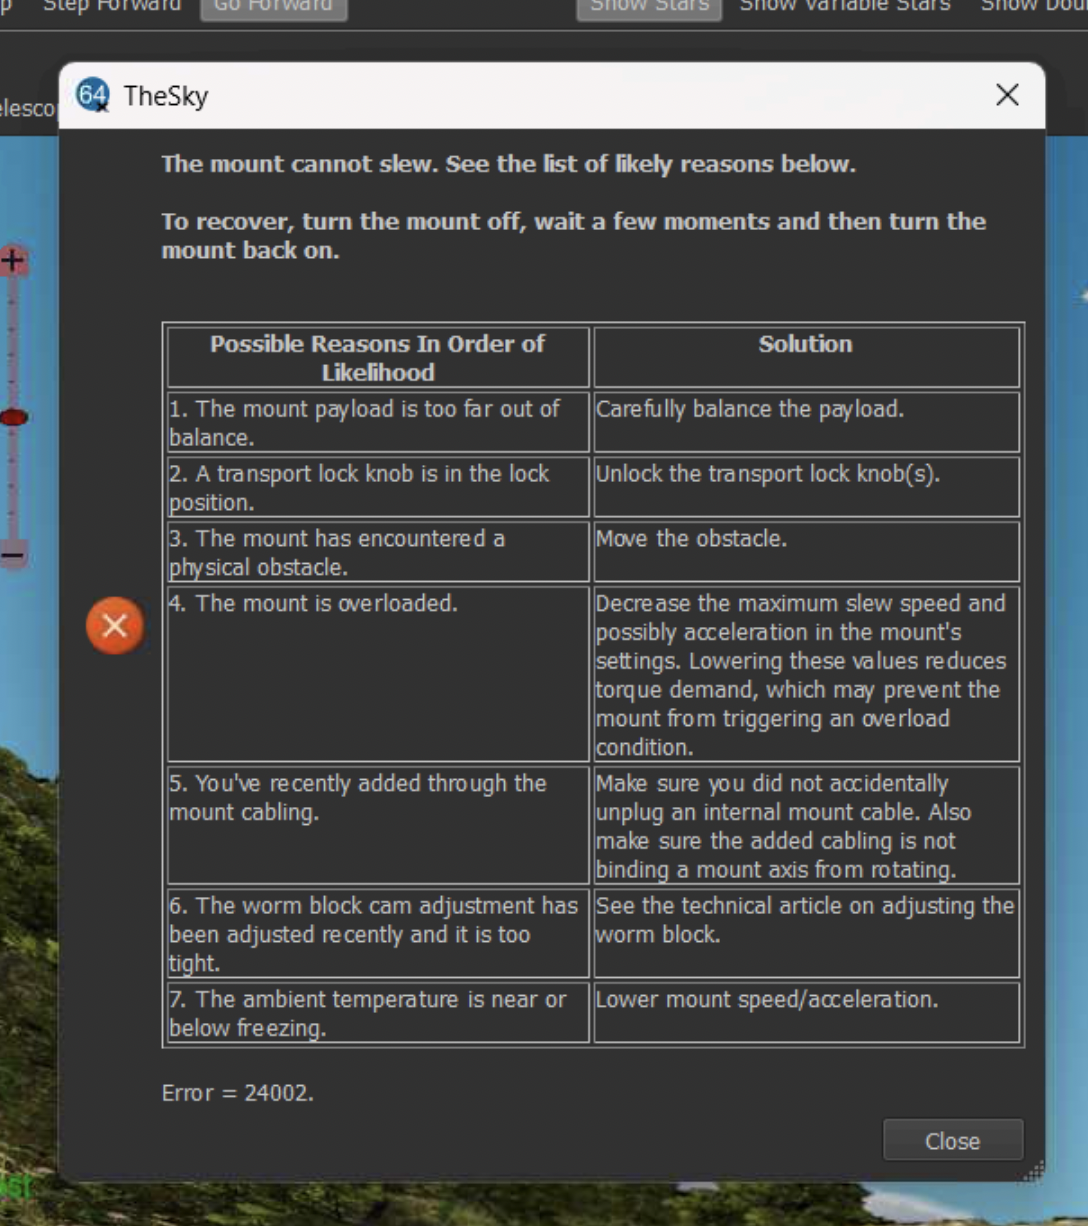The width and height of the screenshot is (1088, 1226).
Task: Click the Solution column header
Action: coord(805,344)
